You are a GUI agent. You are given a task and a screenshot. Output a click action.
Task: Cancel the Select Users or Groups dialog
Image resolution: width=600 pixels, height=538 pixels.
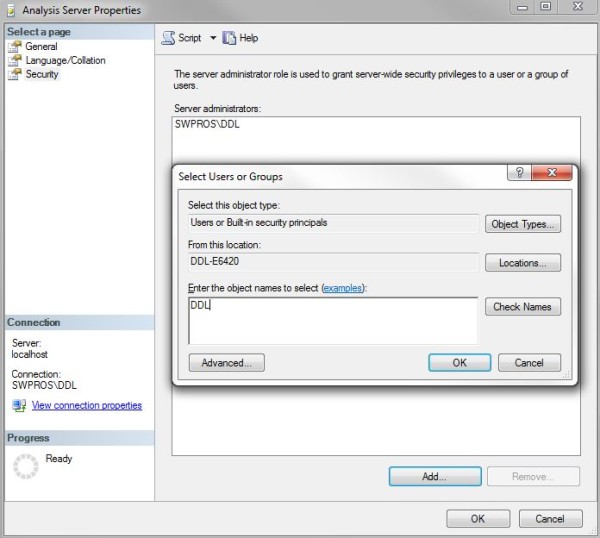pos(529,363)
